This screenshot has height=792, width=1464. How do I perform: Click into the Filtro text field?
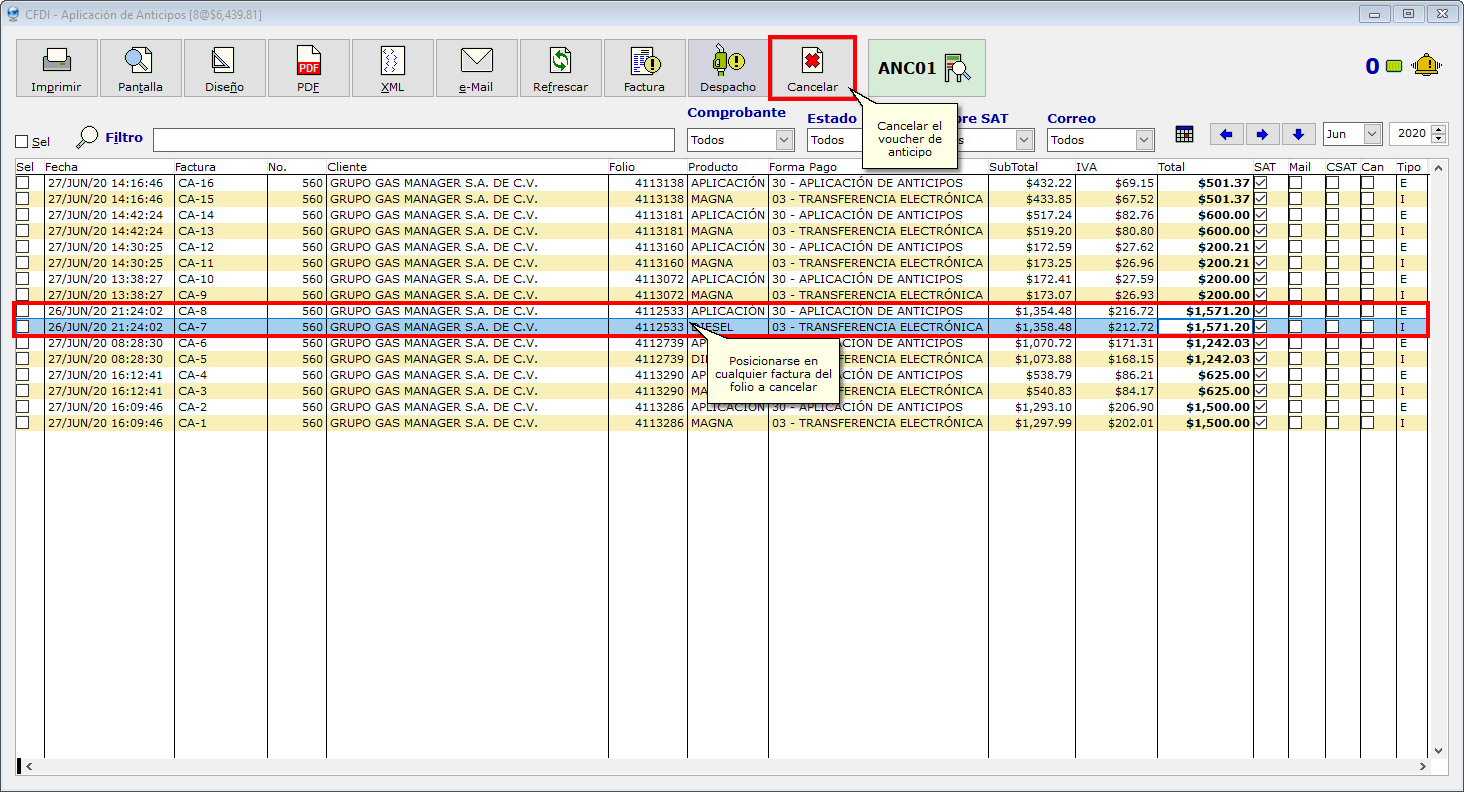click(x=413, y=140)
